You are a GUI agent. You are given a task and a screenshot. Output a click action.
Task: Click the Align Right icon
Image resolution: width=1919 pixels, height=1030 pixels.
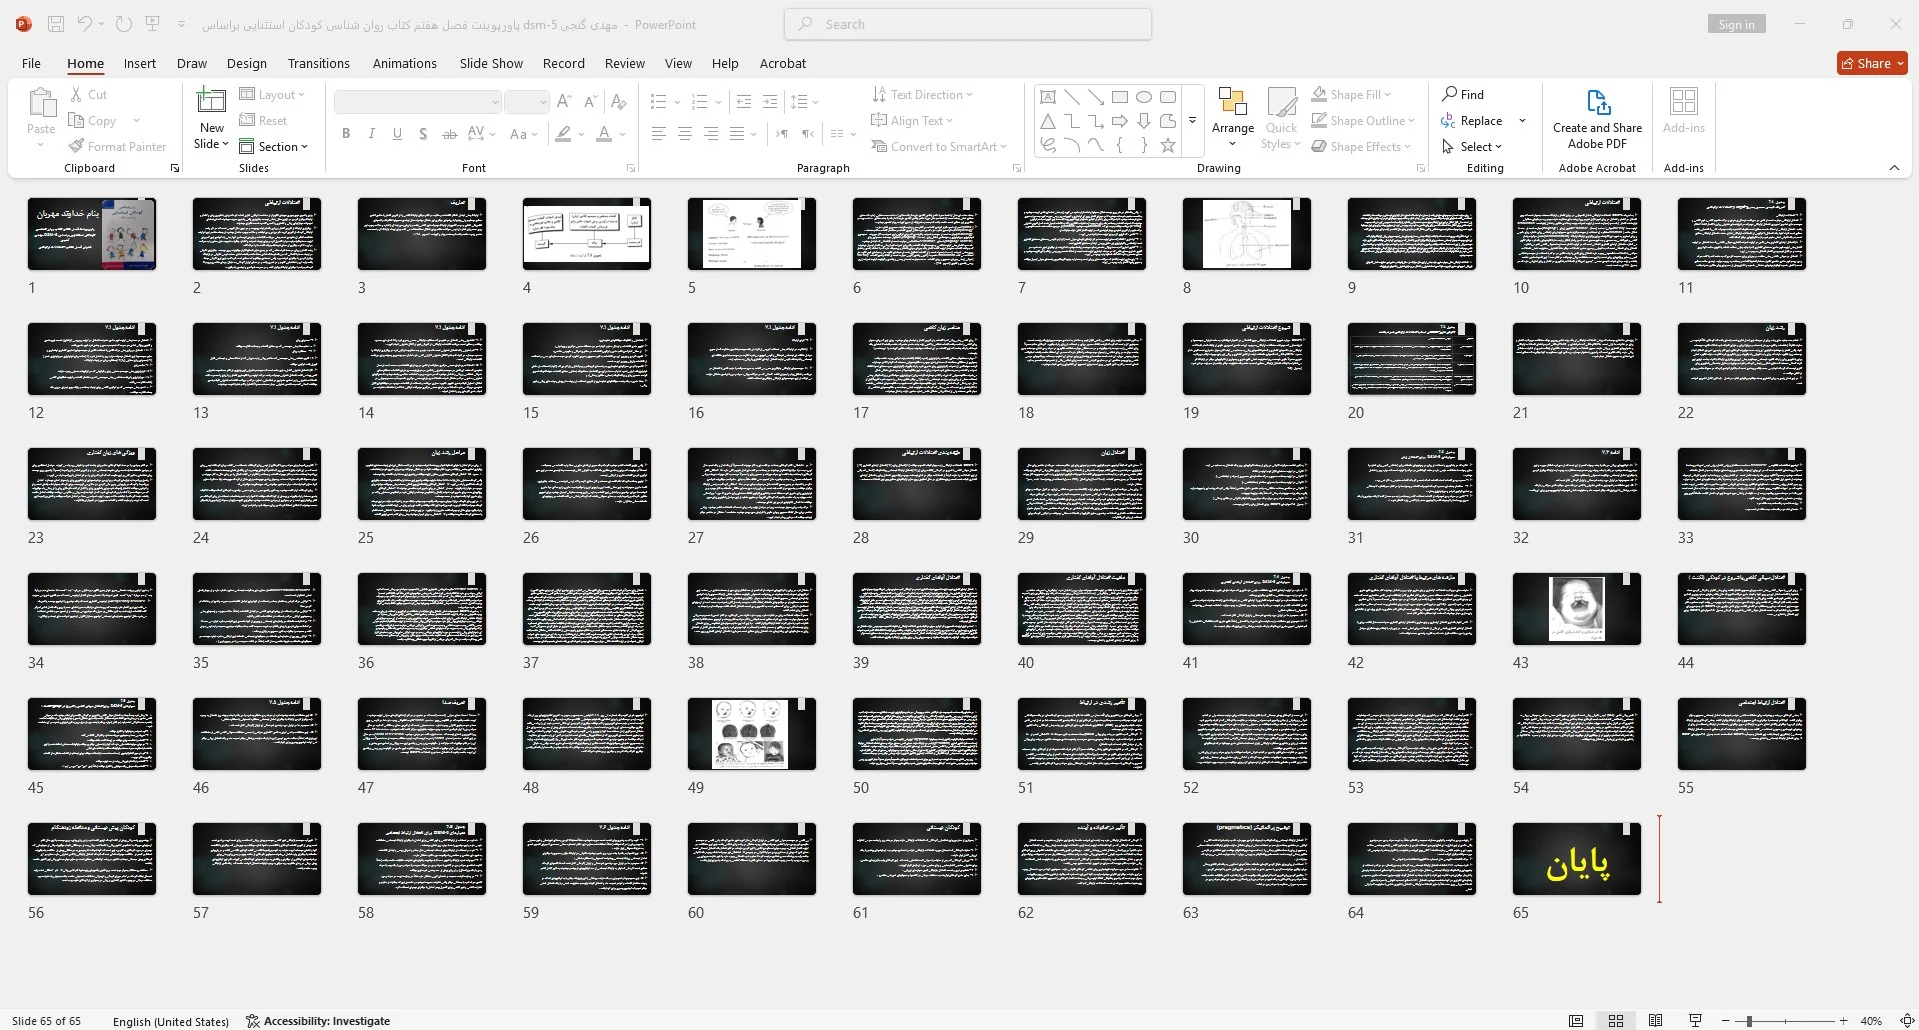coord(711,133)
